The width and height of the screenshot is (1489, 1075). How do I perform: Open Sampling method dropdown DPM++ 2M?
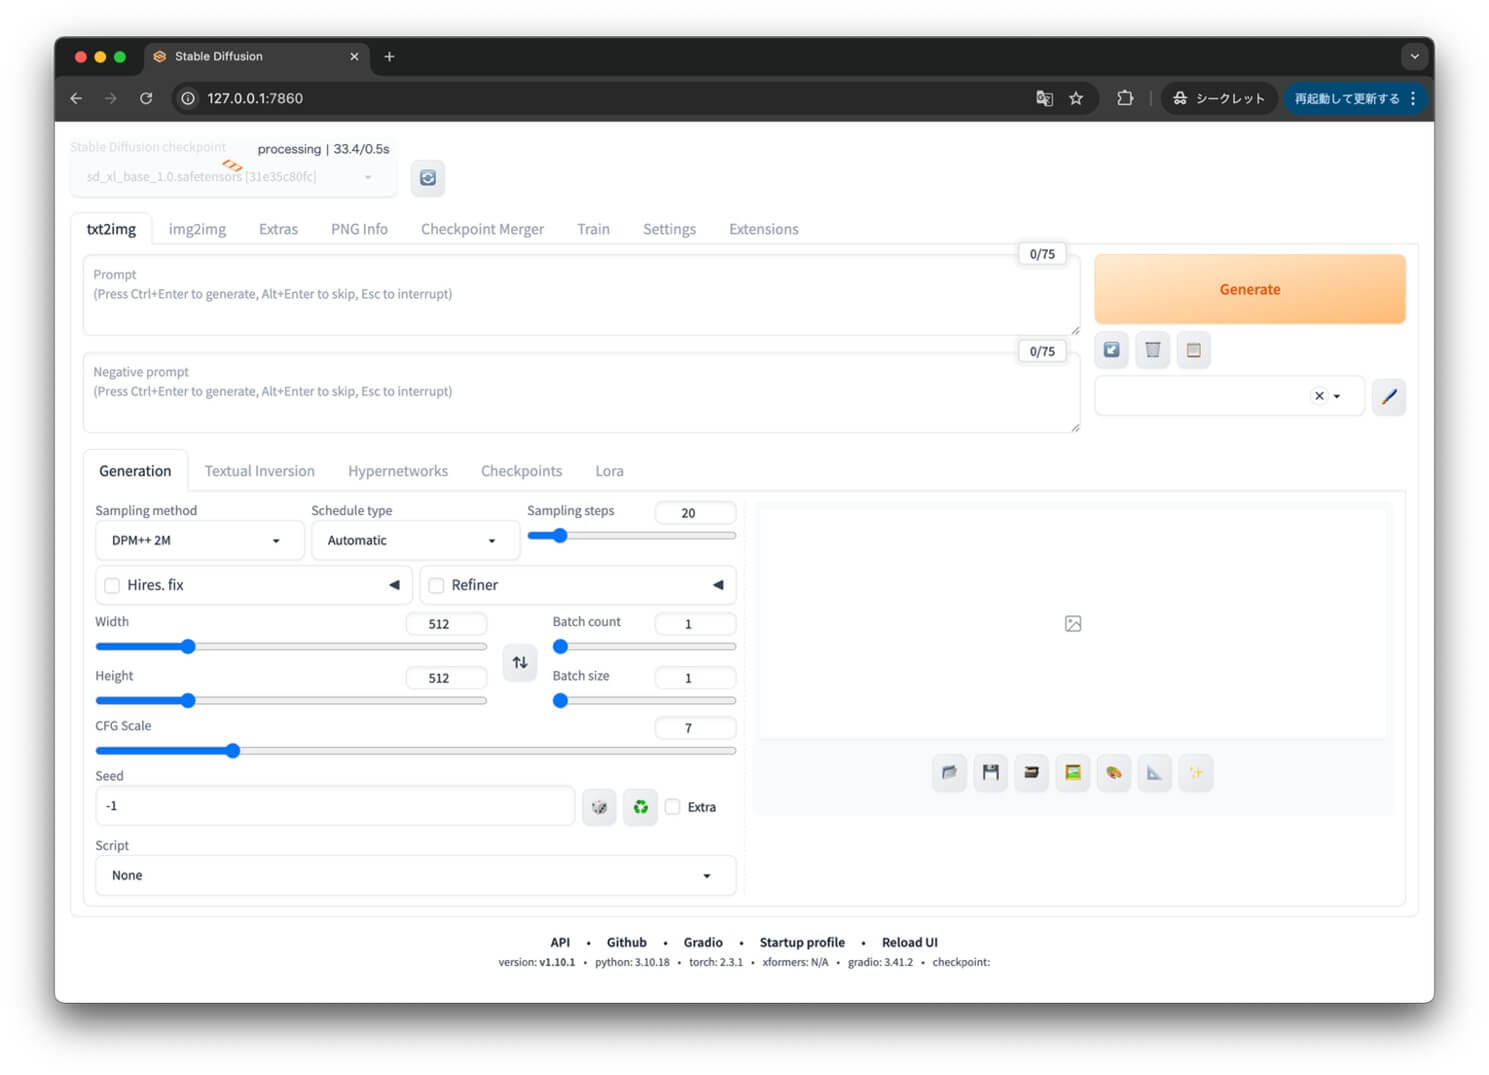[199, 541]
